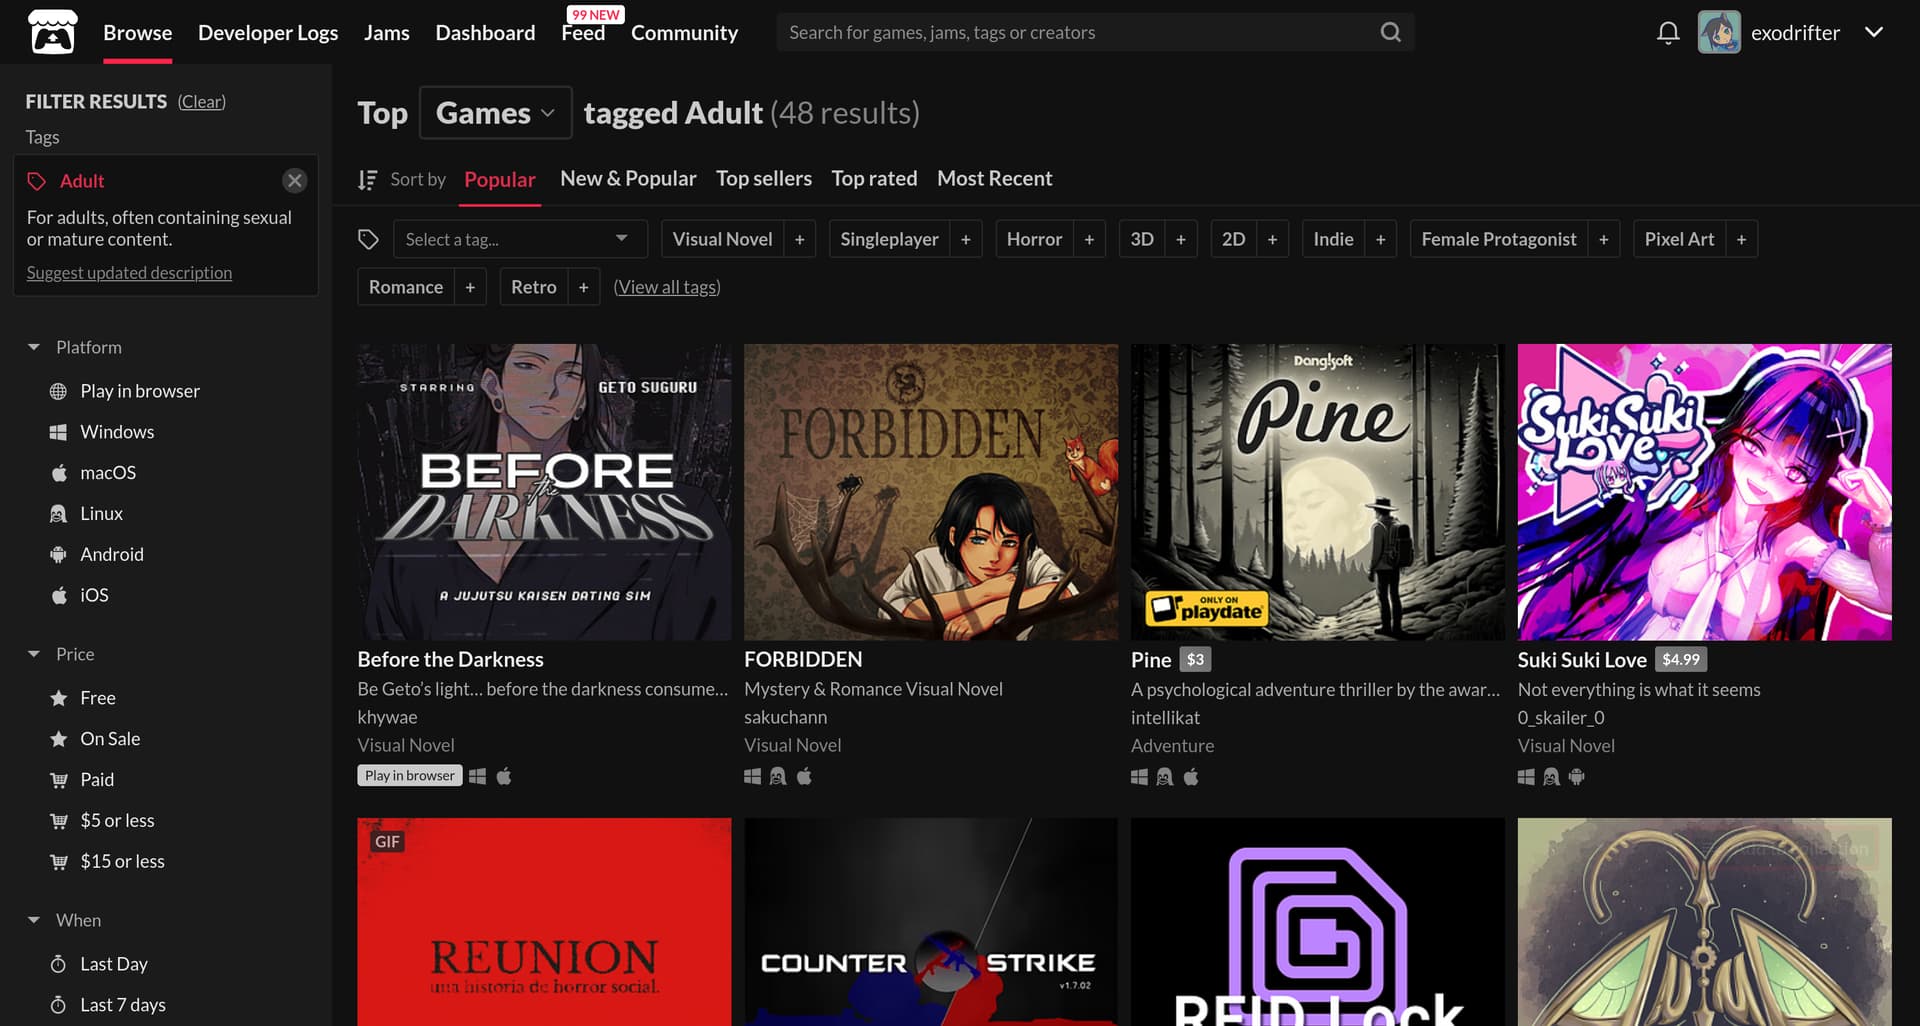The image size is (1920, 1026).
Task: Open the user account menu chevron
Action: 1874,32
